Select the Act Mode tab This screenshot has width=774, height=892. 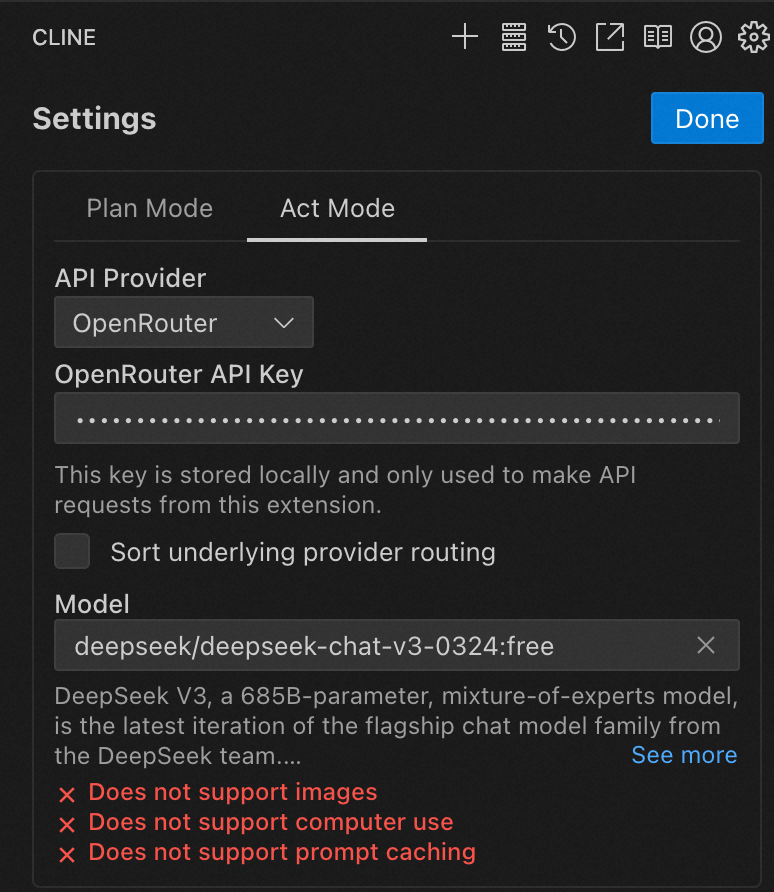point(337,208)
